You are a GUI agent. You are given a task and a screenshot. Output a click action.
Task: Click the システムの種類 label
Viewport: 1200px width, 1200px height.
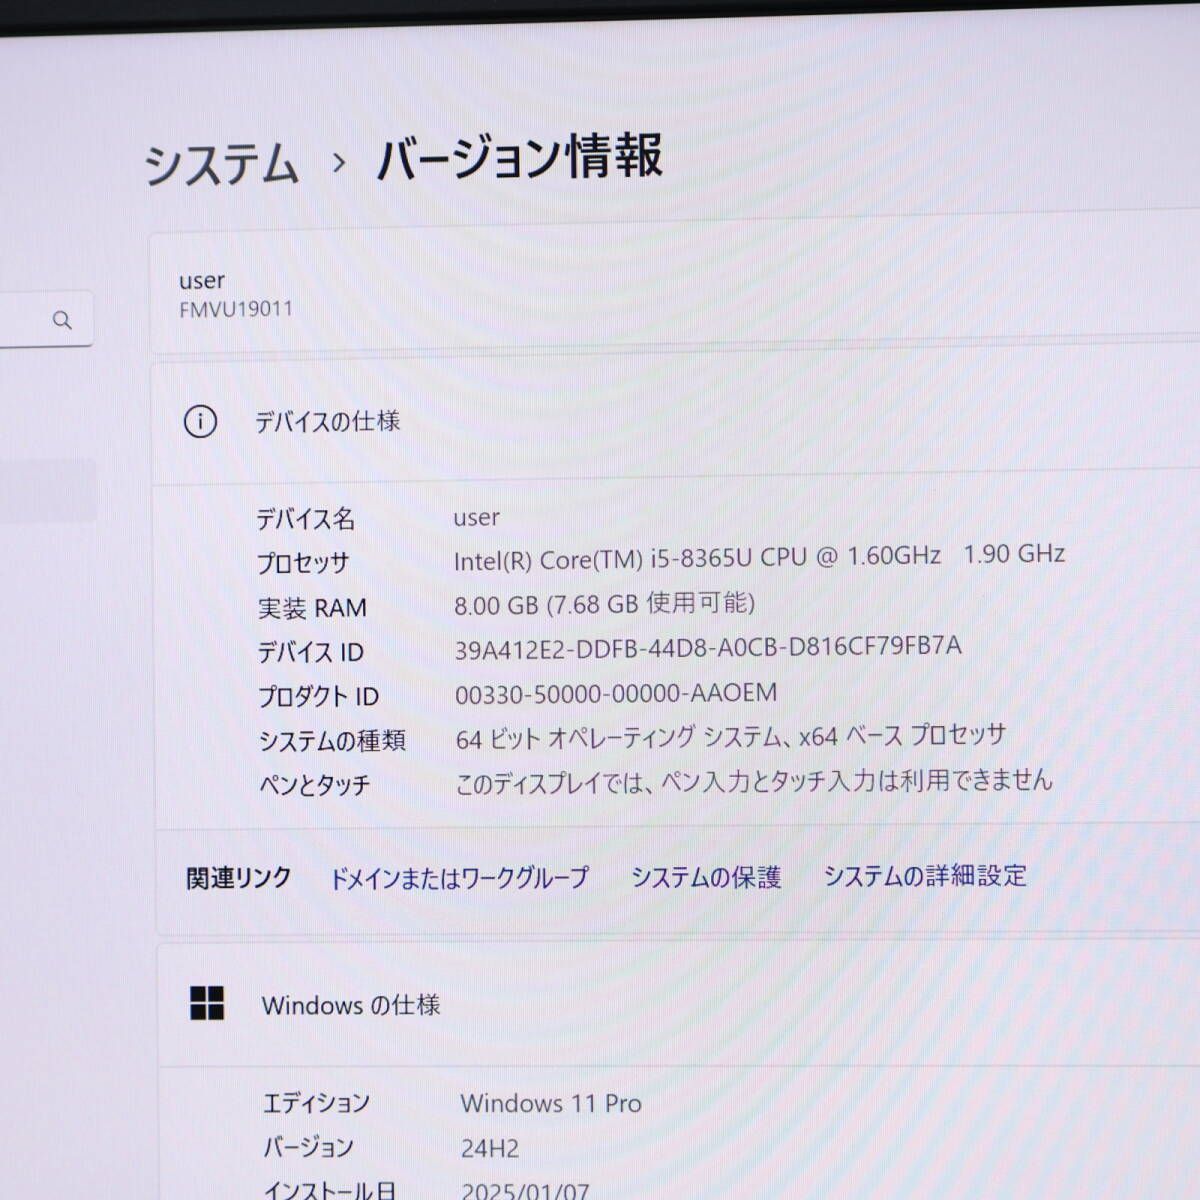[x=332, y=741]
